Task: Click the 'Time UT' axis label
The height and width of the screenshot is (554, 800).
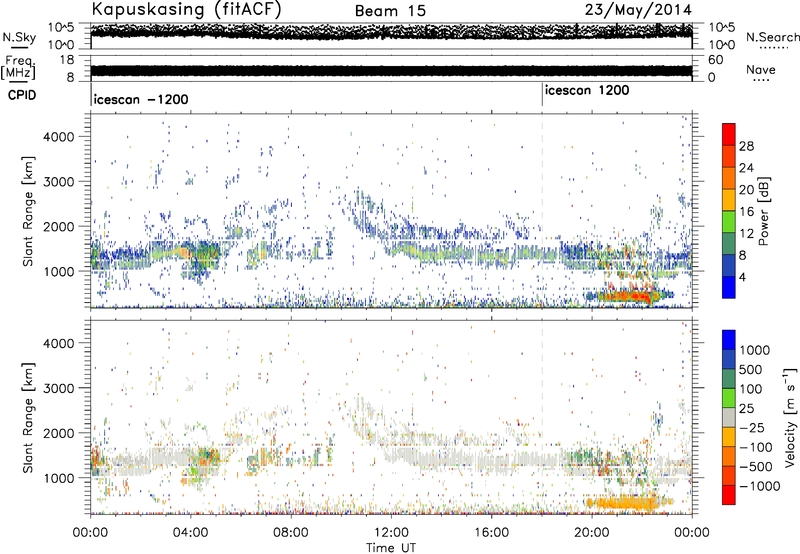Action: click(x=391, y=548)
